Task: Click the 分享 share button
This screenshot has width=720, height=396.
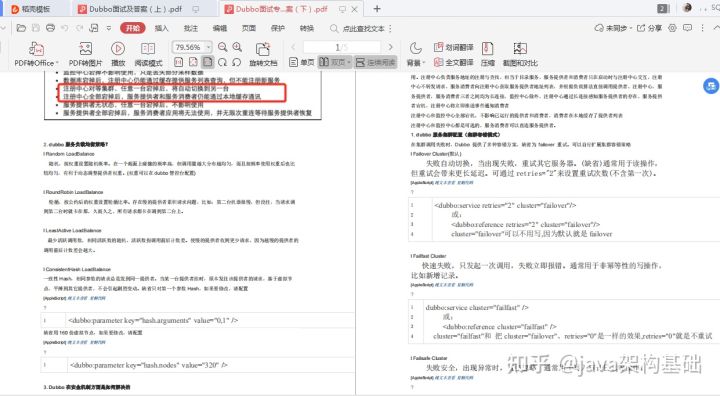Action: pos(649,28)
